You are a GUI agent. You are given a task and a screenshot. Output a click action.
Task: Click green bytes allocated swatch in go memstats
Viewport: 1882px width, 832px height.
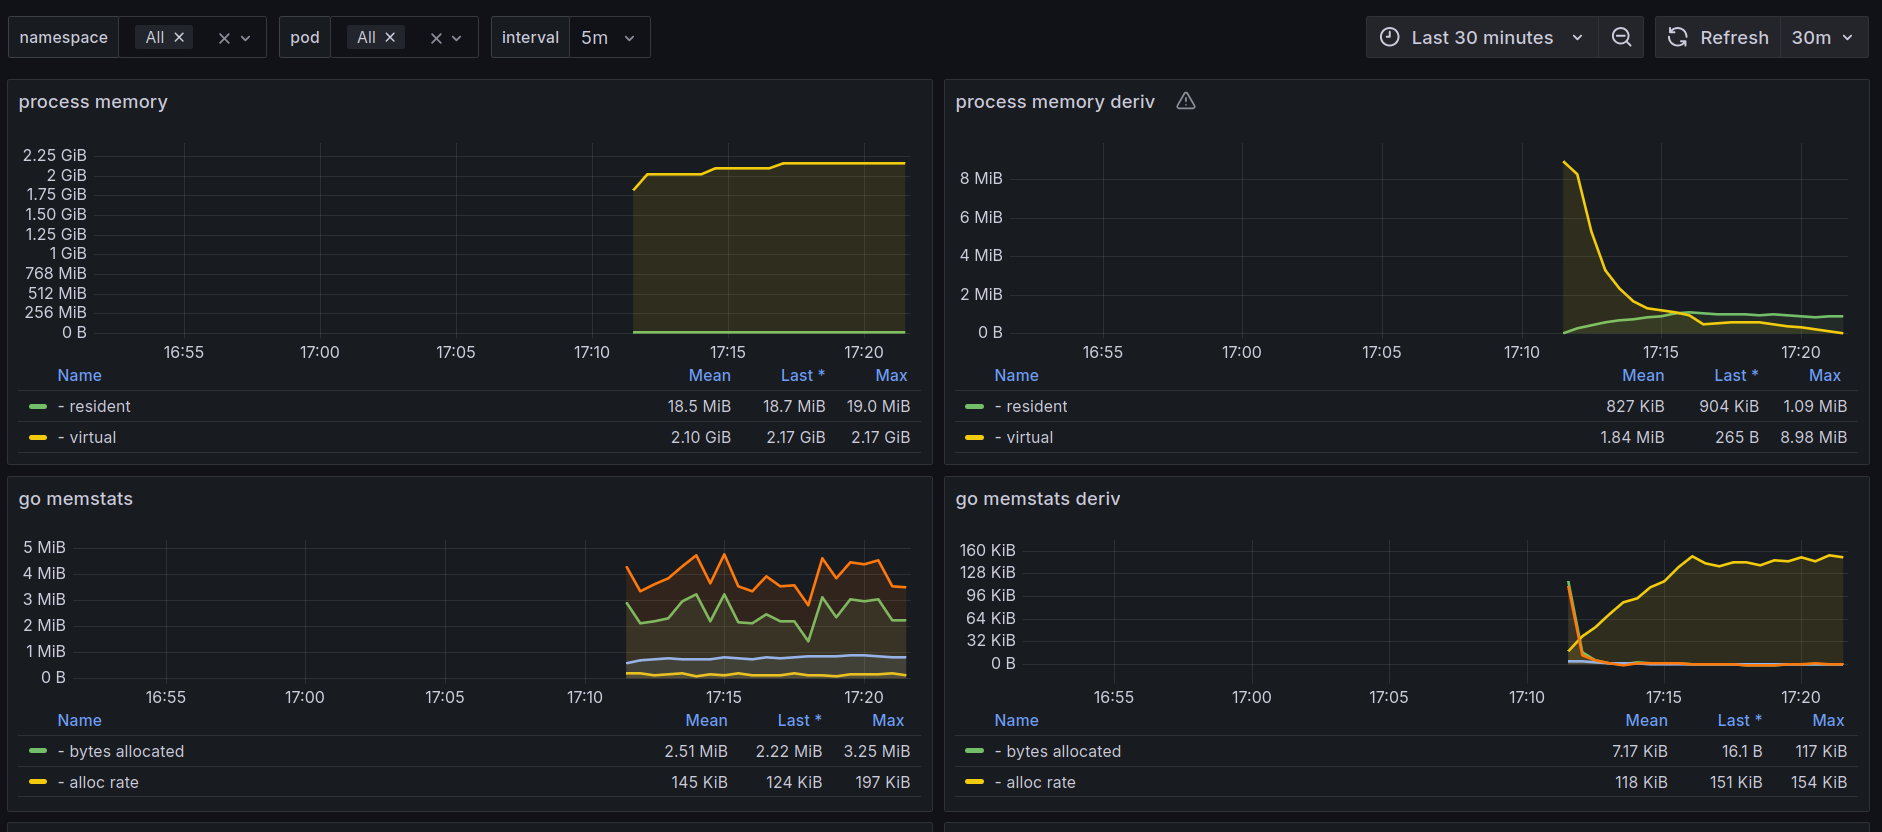[x=38, y=751]
